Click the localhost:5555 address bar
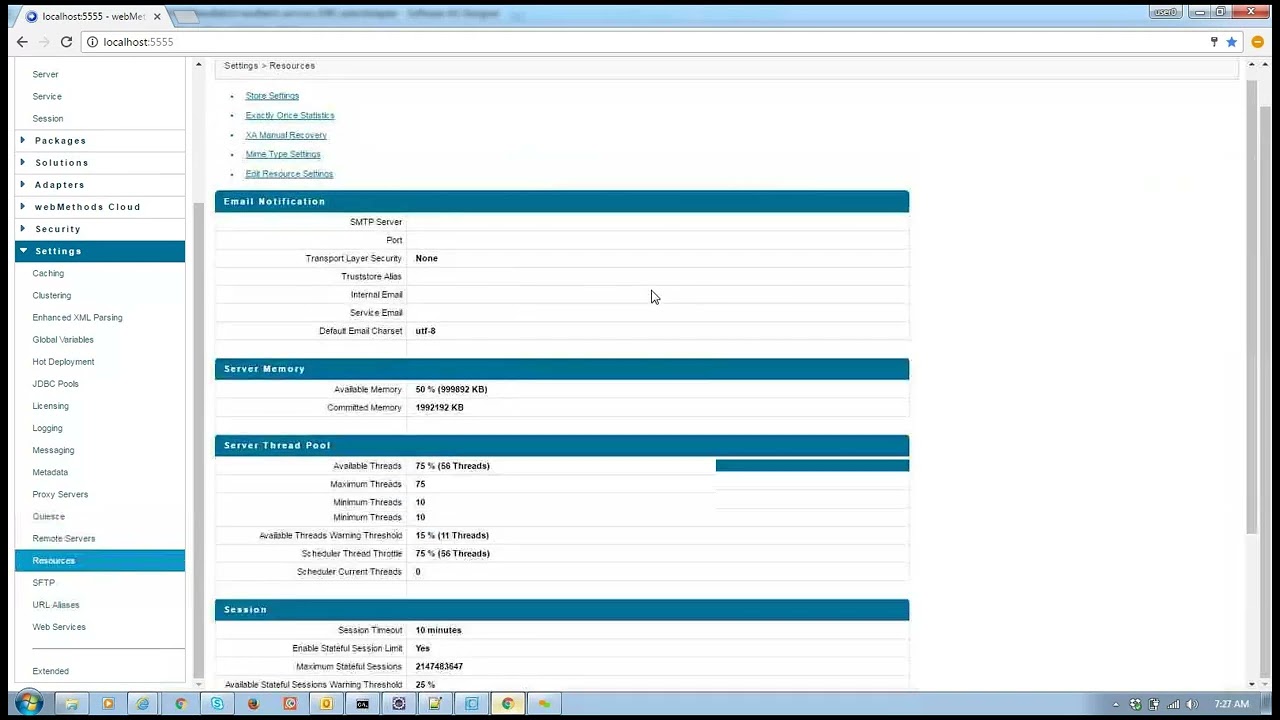 [640, 42]
